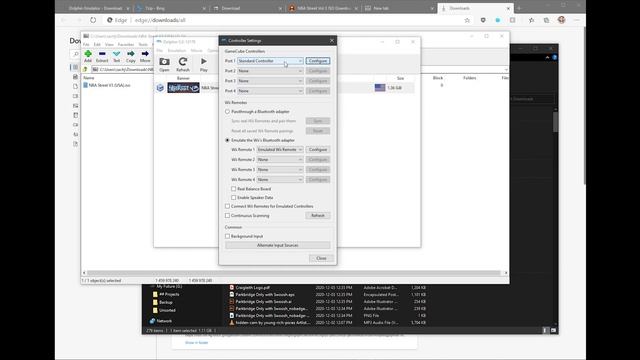Open 7-Zip File menu

pos(86,44)
